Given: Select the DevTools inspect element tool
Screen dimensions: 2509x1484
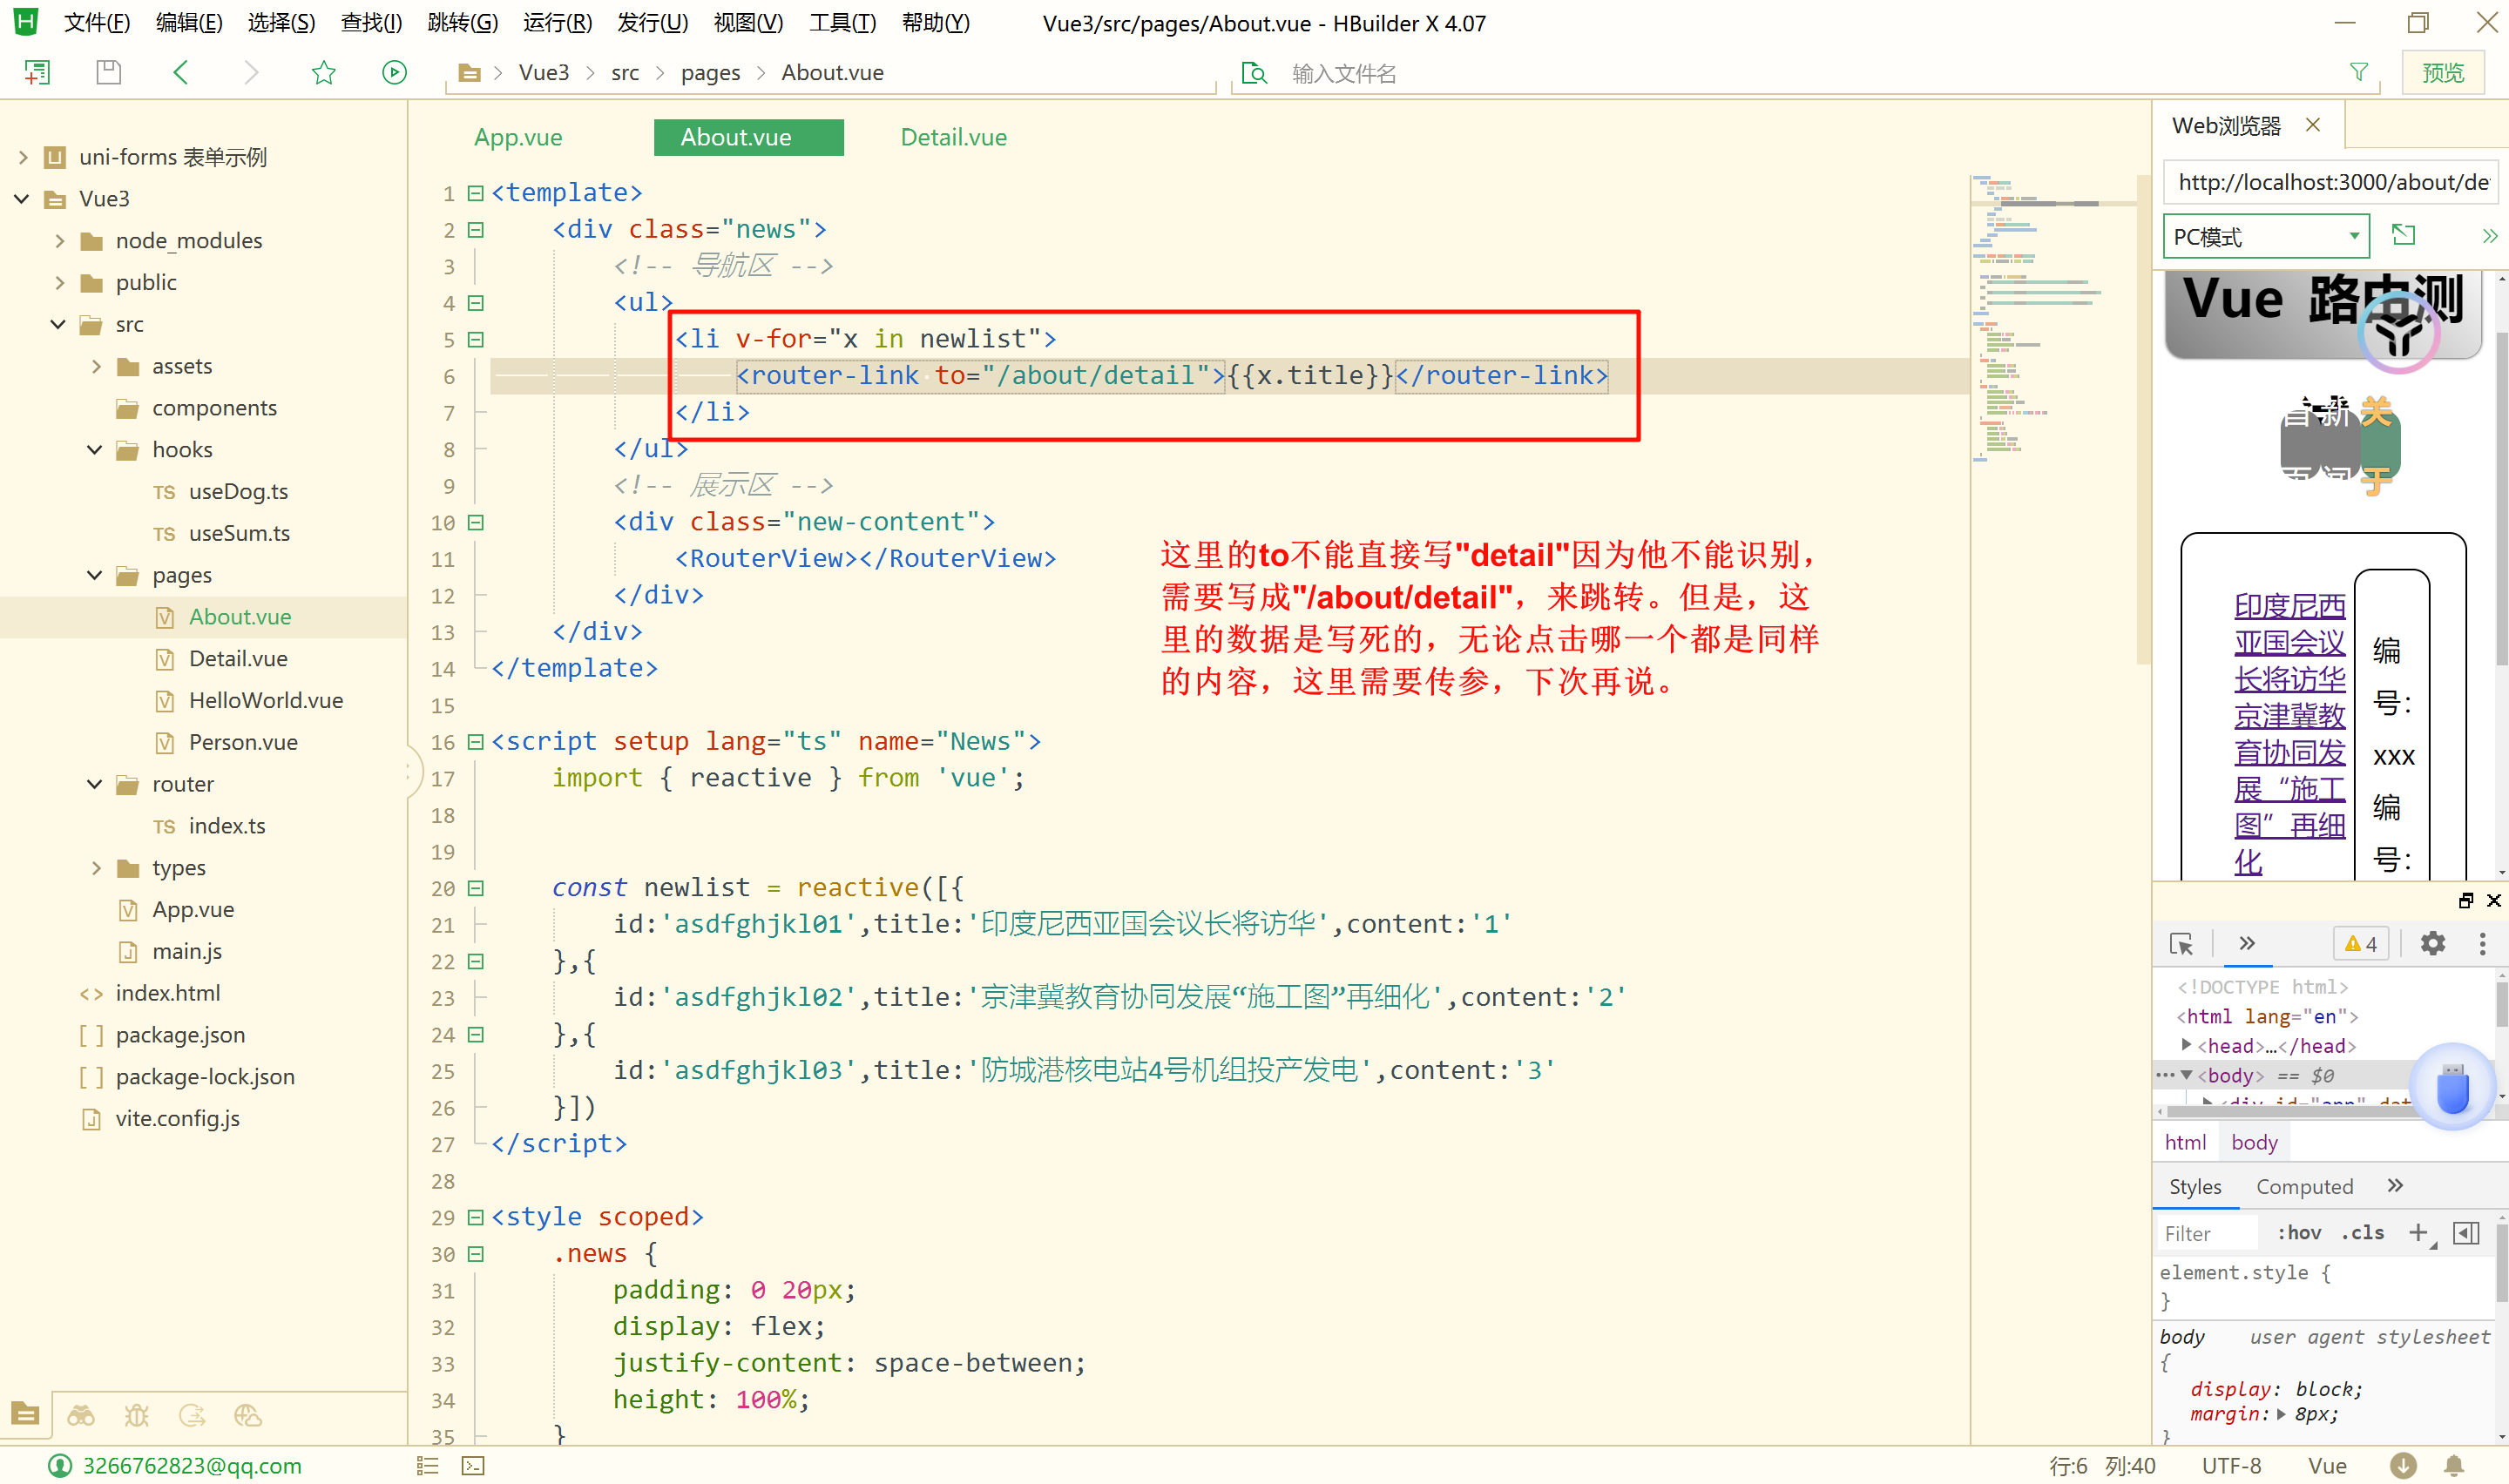Looking at the screenshot, I should click(2181, 943).
